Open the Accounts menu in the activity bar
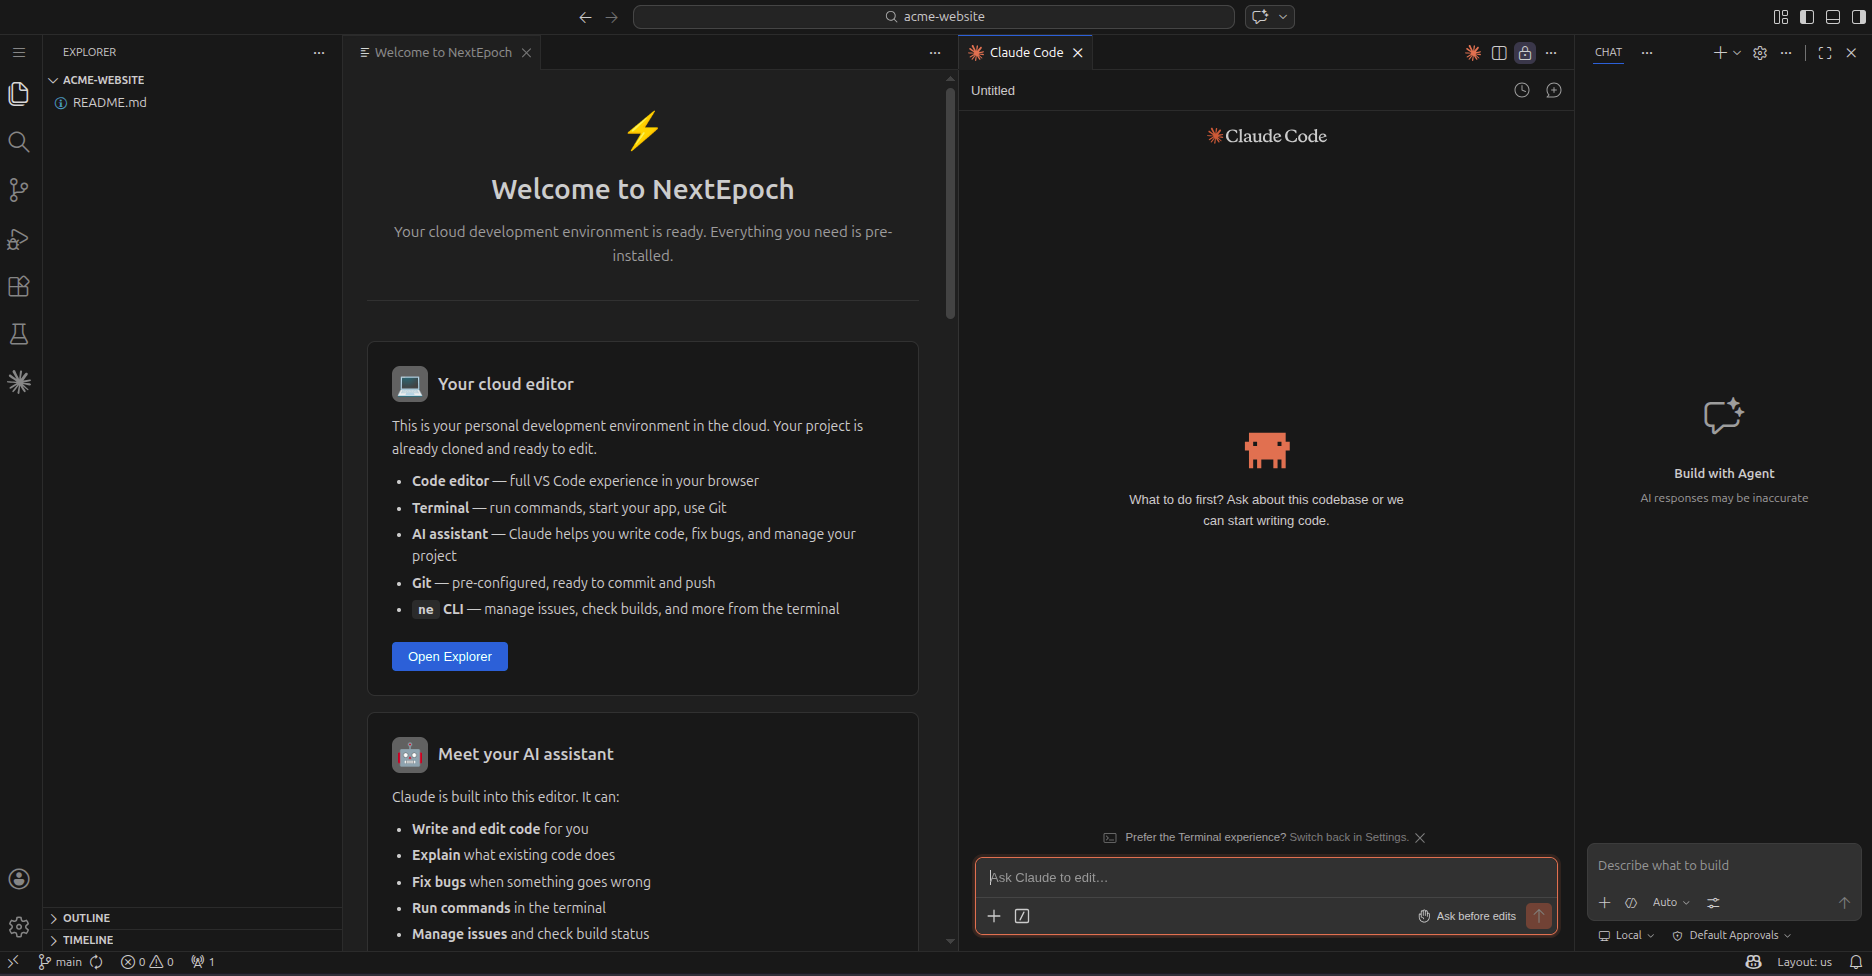Screen dimensions: 1872x976 (x=19, y=879)
